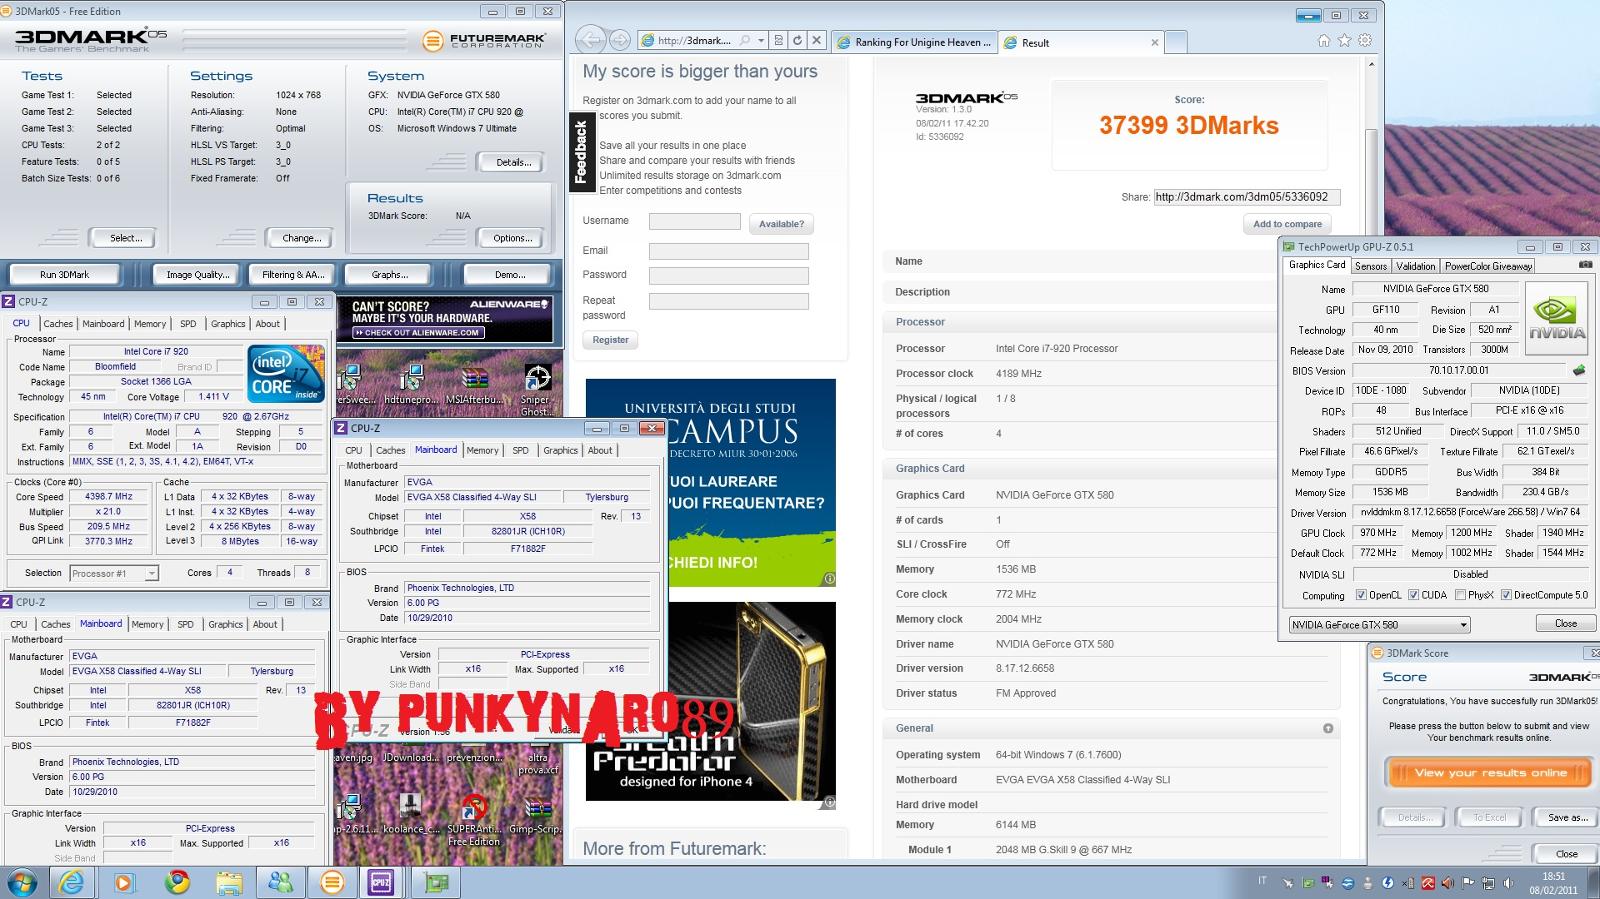1600x899 pixels.
Task: Click View your results online button
Action: [x=1490, y=773]
